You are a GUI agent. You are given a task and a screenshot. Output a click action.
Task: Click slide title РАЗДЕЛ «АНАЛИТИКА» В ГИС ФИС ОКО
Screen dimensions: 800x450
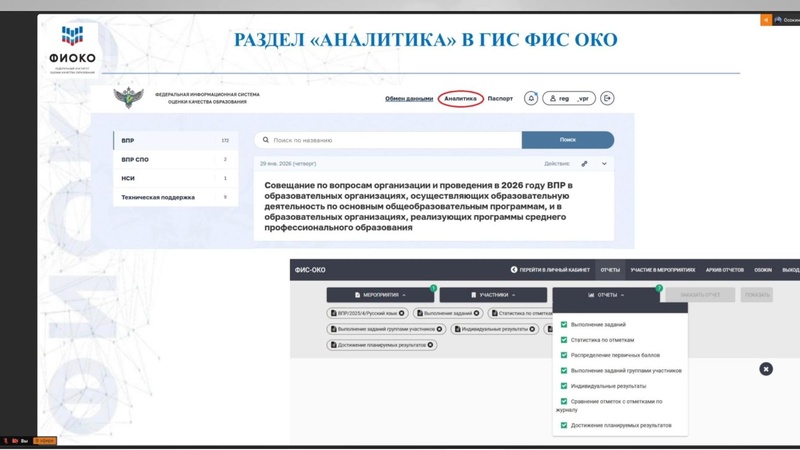[x=426, y=40]
